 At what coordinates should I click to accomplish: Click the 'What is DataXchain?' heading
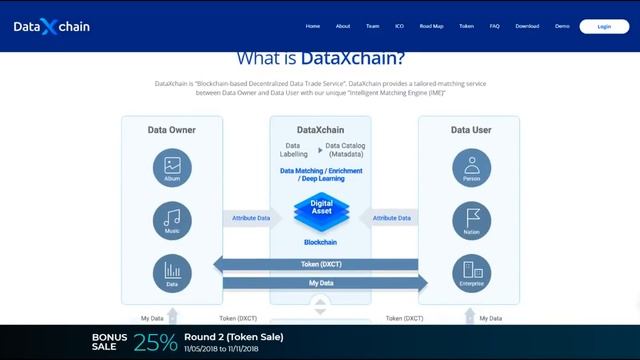(x=321, y=58)
